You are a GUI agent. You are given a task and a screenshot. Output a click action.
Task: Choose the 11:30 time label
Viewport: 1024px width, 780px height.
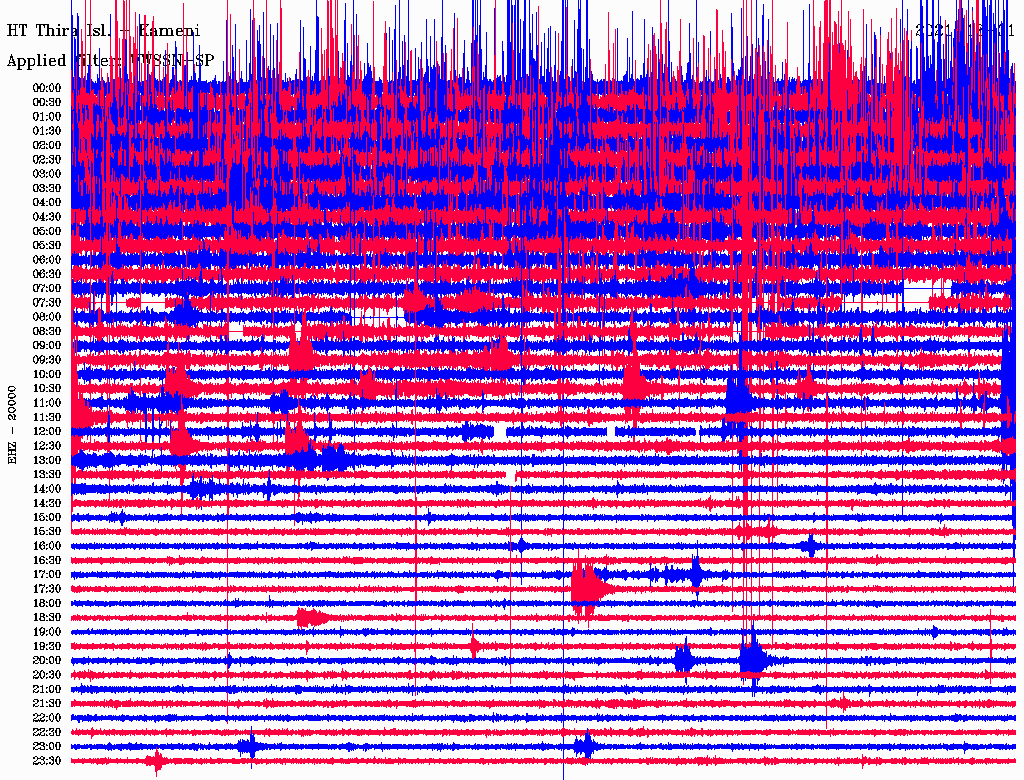point(47,417)
